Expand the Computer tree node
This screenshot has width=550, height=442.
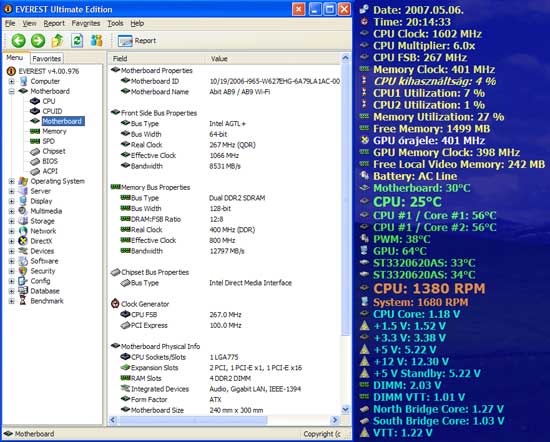coord(12,81)
